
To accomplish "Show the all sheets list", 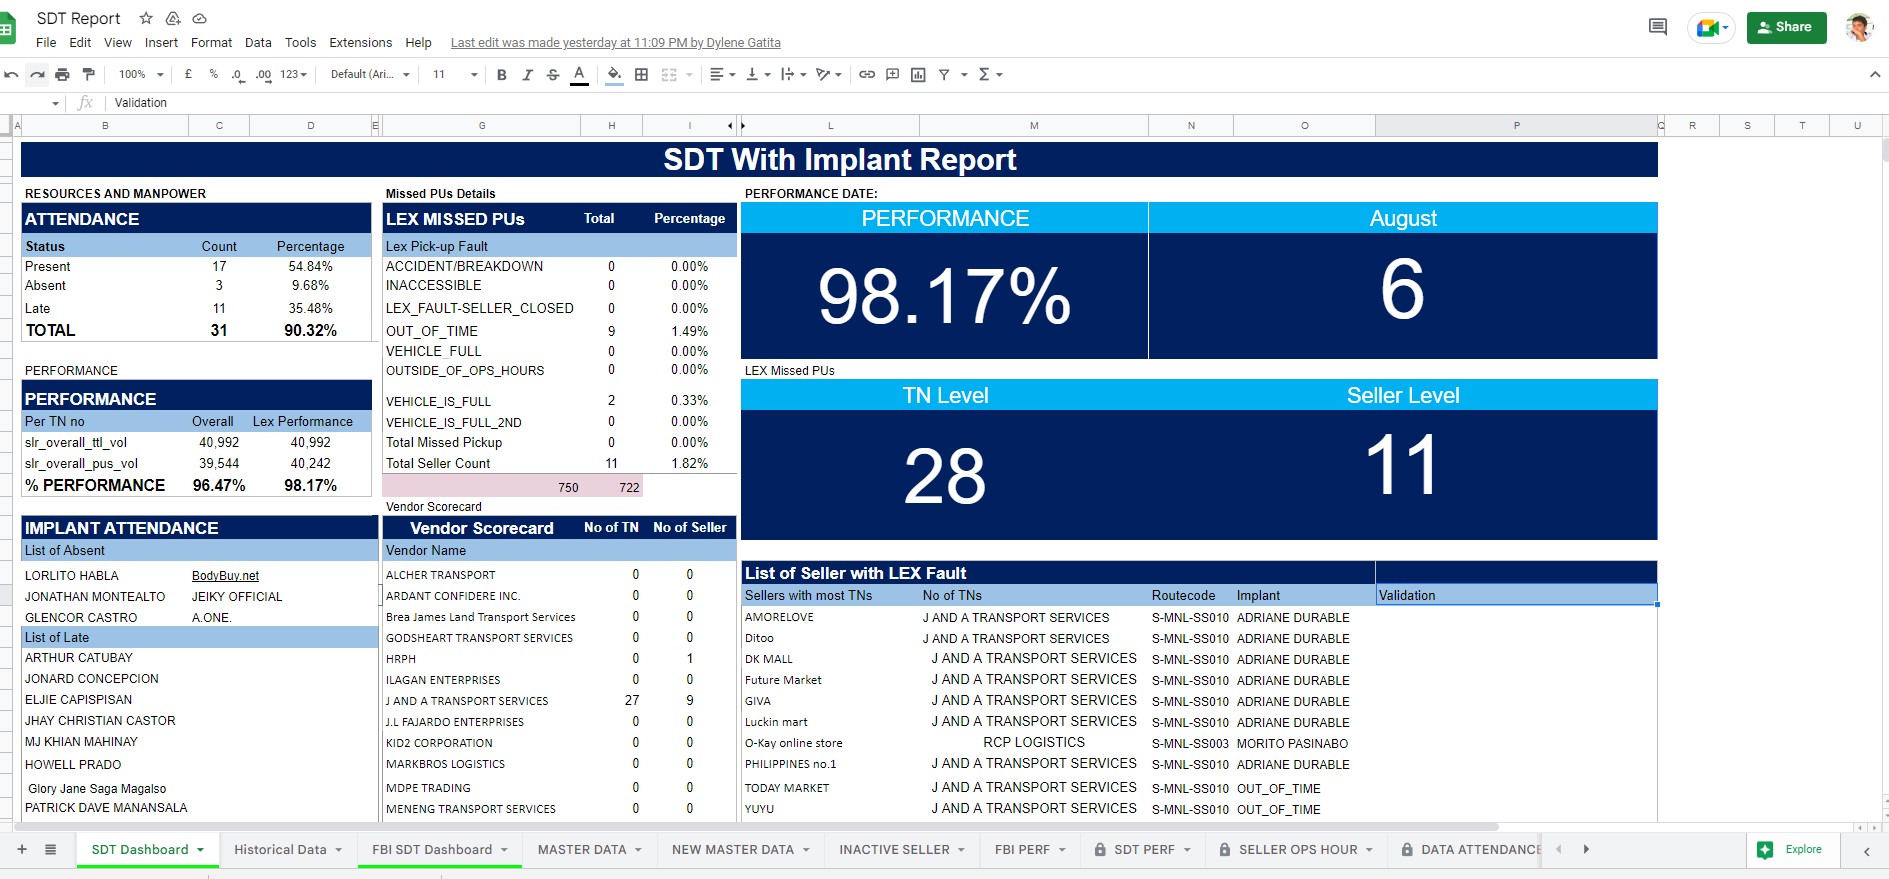I will click(50, 849).
